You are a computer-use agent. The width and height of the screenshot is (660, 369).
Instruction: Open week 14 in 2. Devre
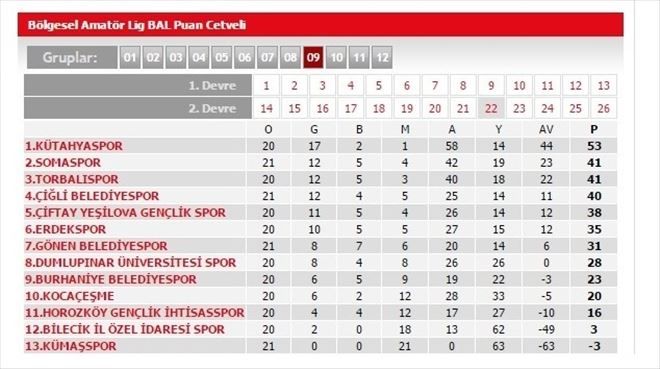(x=266, y=109)
